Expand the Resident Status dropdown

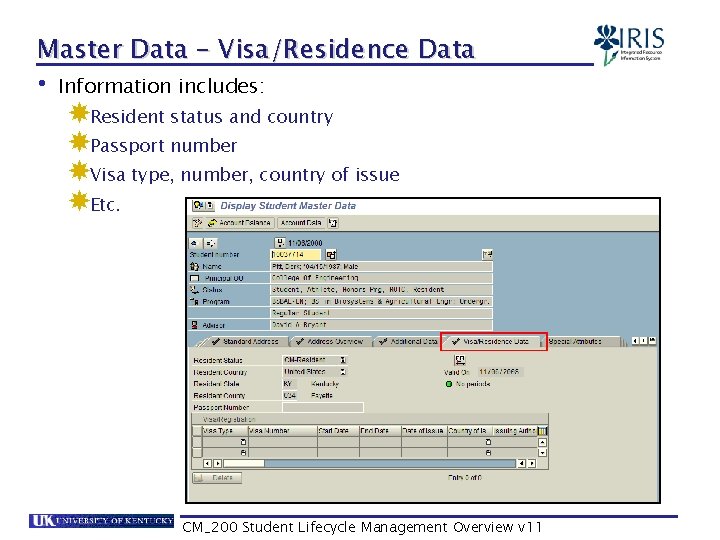click(343, 360)
